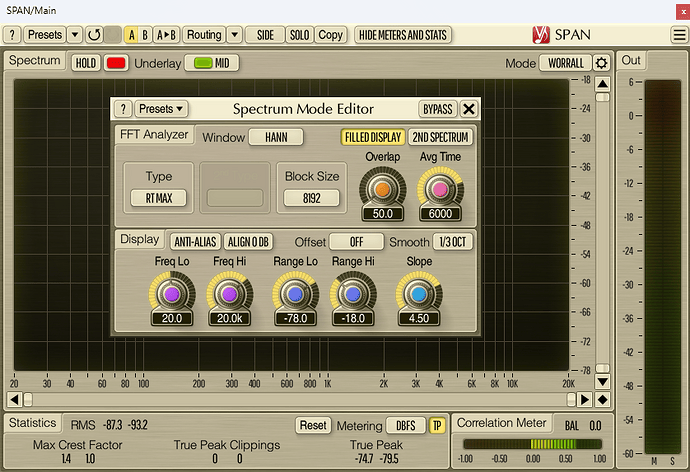The height and width of the screenshot is (472, 690).
Task: Click the main Presets button
Action: pyautogui.click(x=44, y=35)
